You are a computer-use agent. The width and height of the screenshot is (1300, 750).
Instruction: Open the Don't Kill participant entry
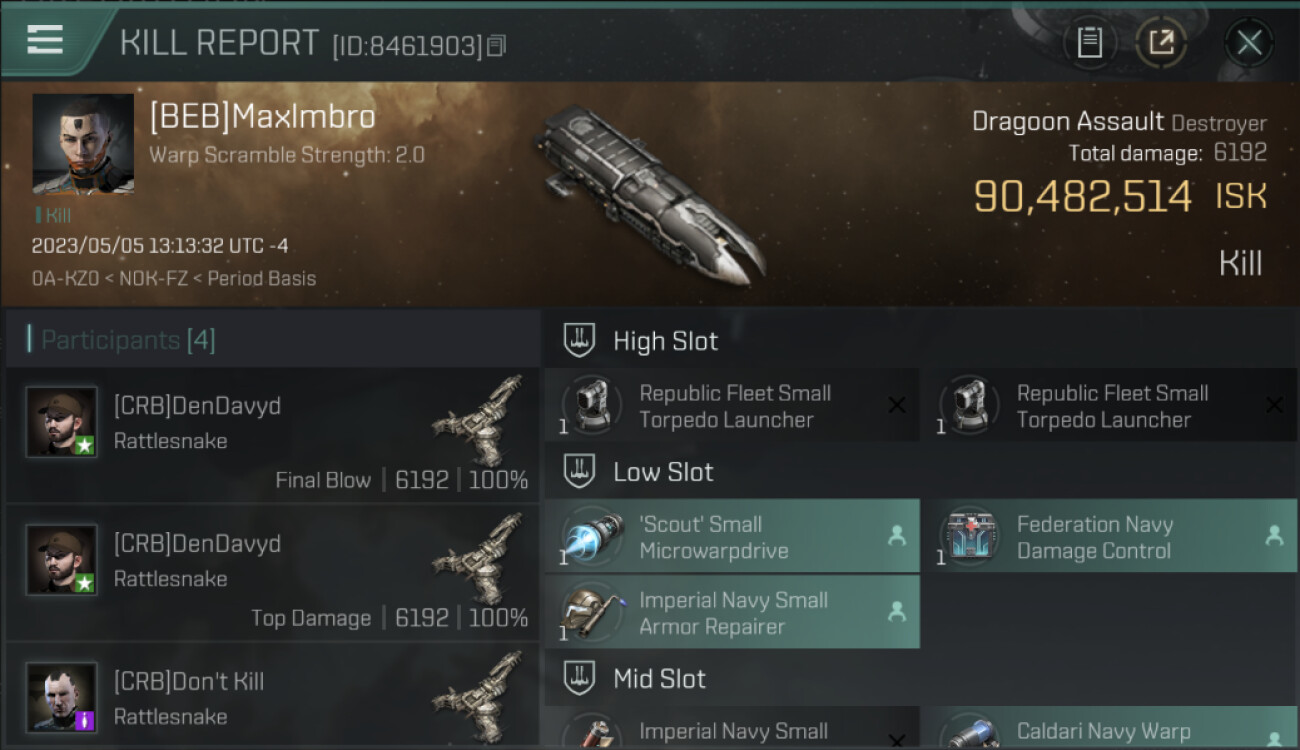272,700
